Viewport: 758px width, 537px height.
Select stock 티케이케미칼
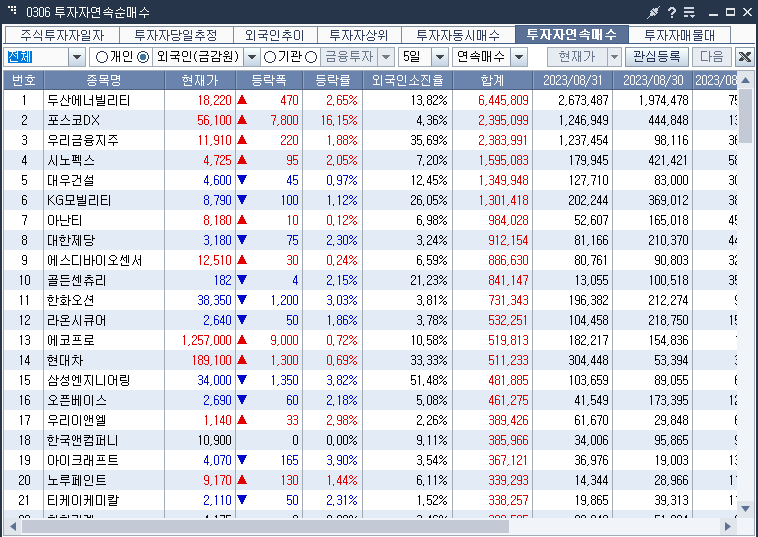point(83,501)
